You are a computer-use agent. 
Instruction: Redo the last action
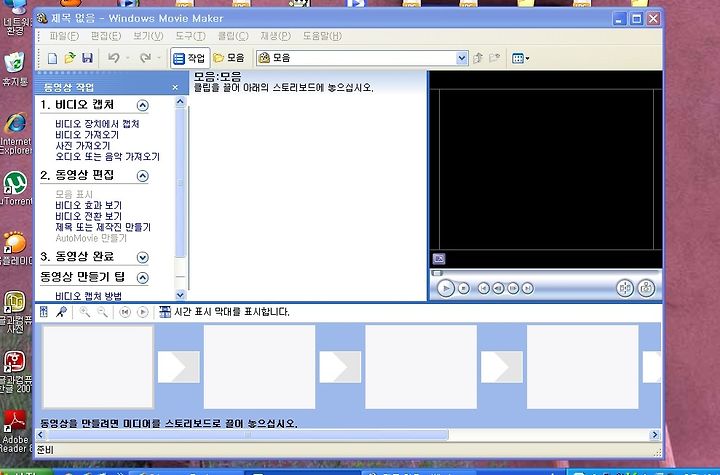(x=145, y=58)
